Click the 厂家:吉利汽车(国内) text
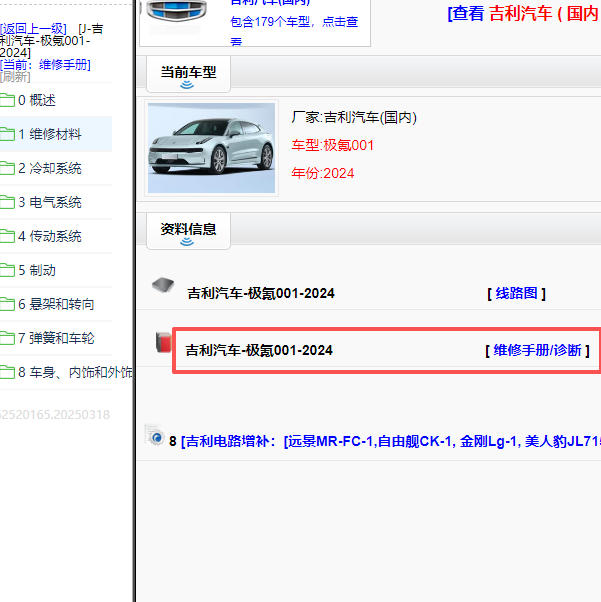Viewport: 601px width, 602px height. click(x=354, y=117)
